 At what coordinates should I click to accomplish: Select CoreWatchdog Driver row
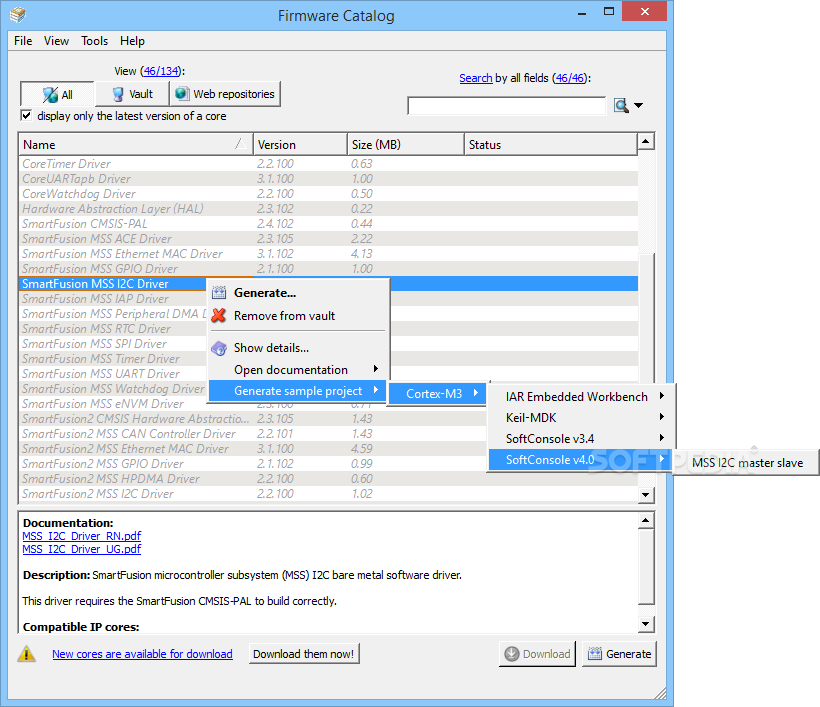pos(328,194)
